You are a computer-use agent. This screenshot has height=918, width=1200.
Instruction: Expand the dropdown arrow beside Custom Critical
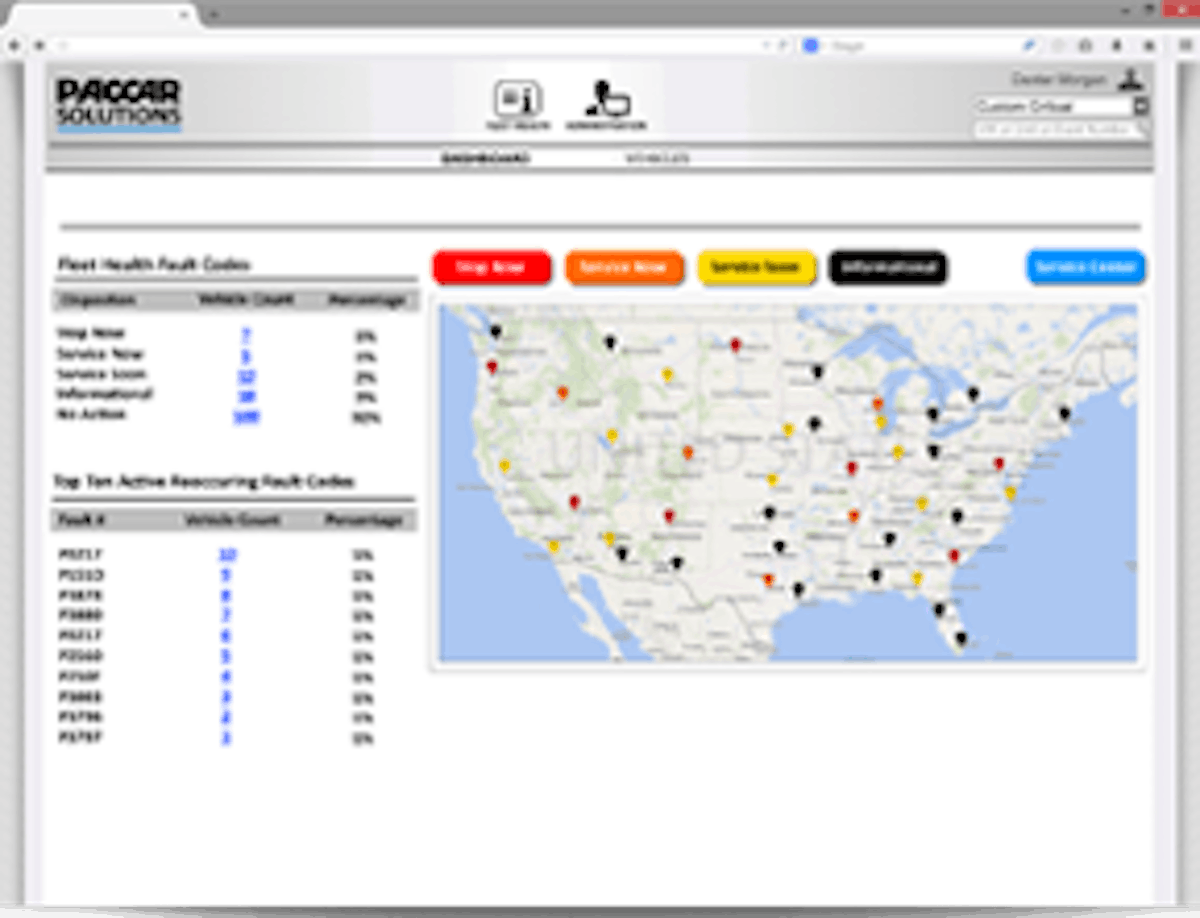1138,107
